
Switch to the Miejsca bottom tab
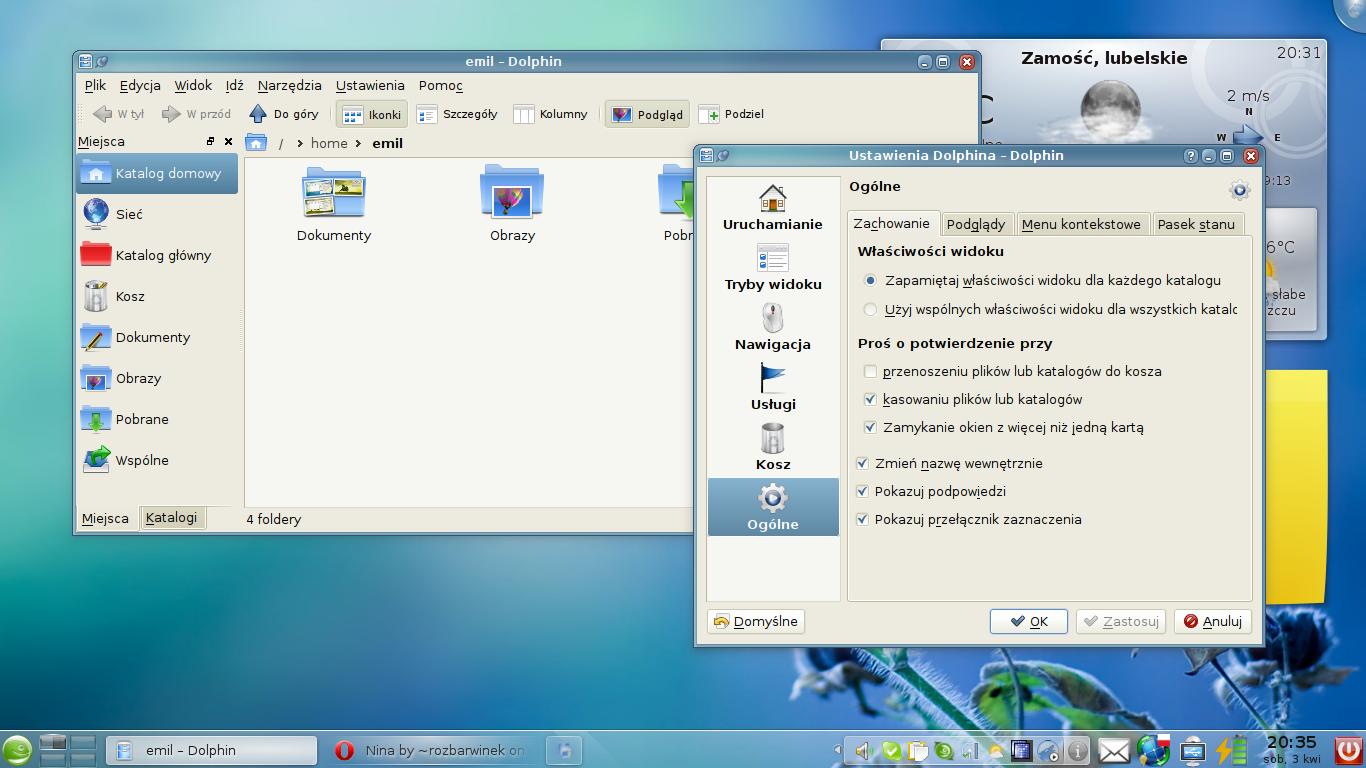coord(105,518)
